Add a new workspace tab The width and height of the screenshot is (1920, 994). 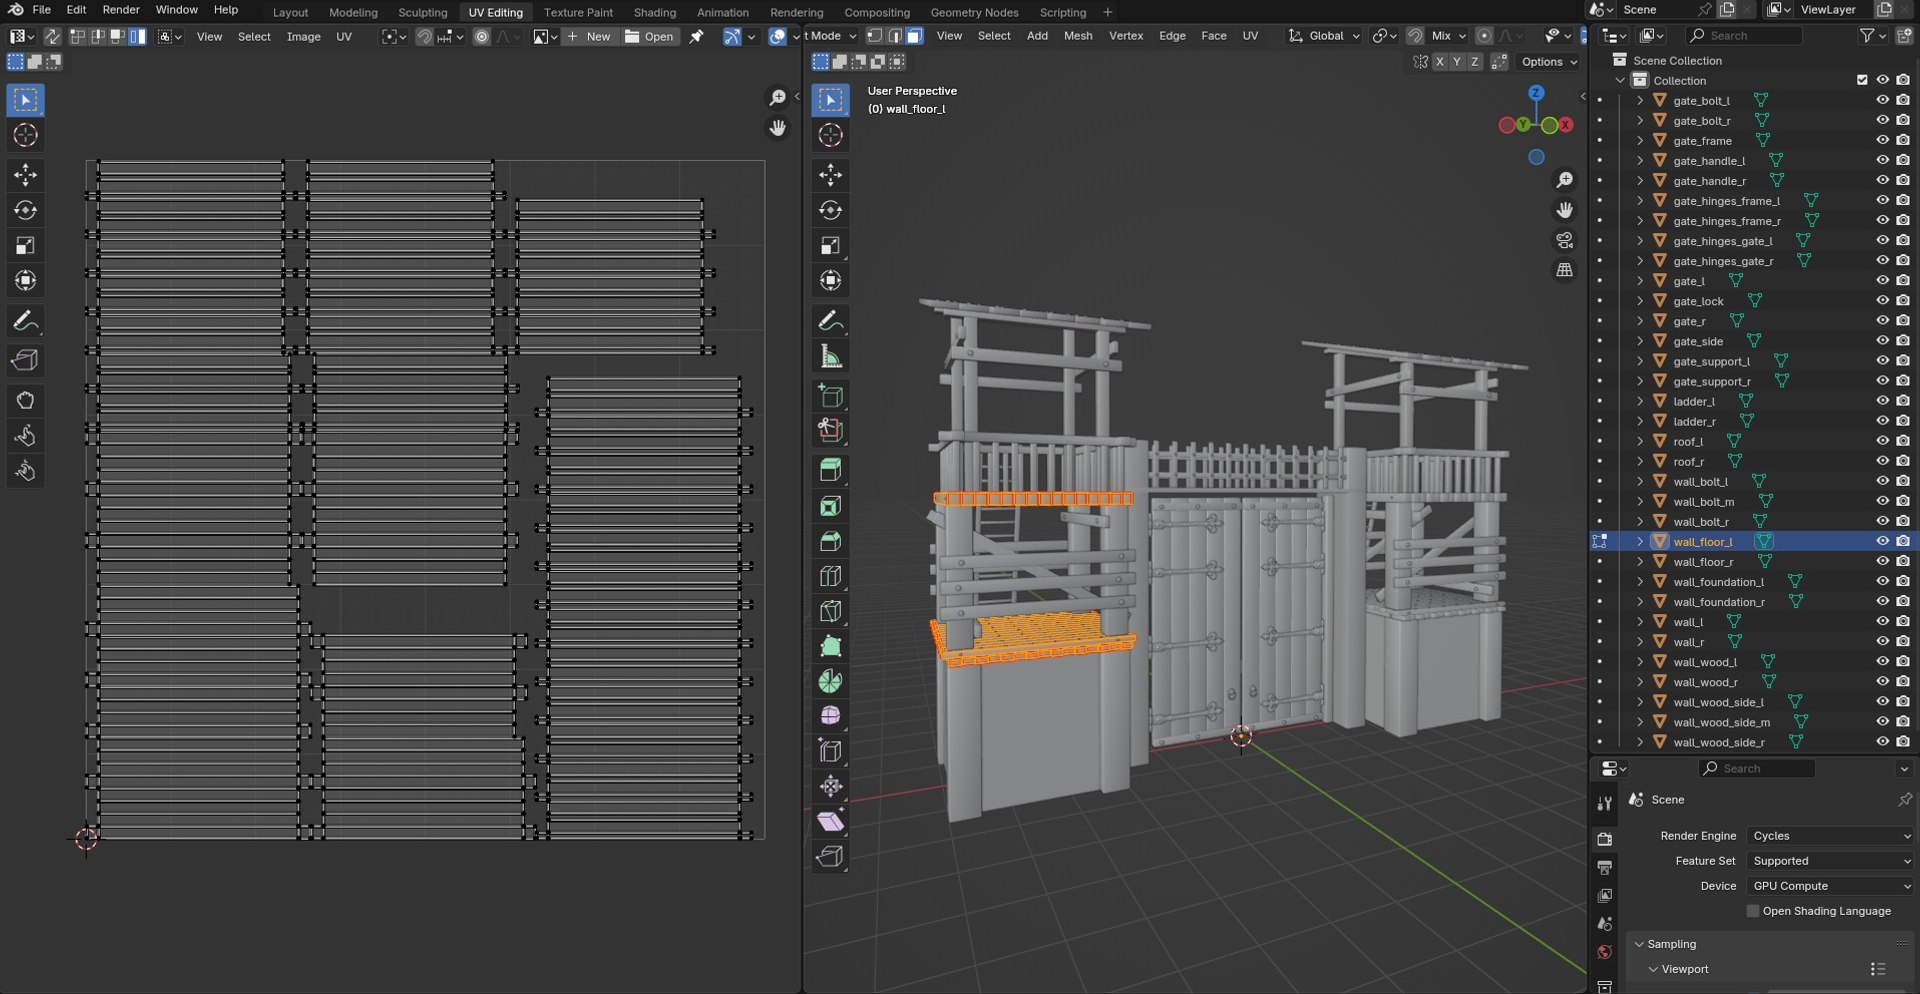click(x=1107, y=12)
